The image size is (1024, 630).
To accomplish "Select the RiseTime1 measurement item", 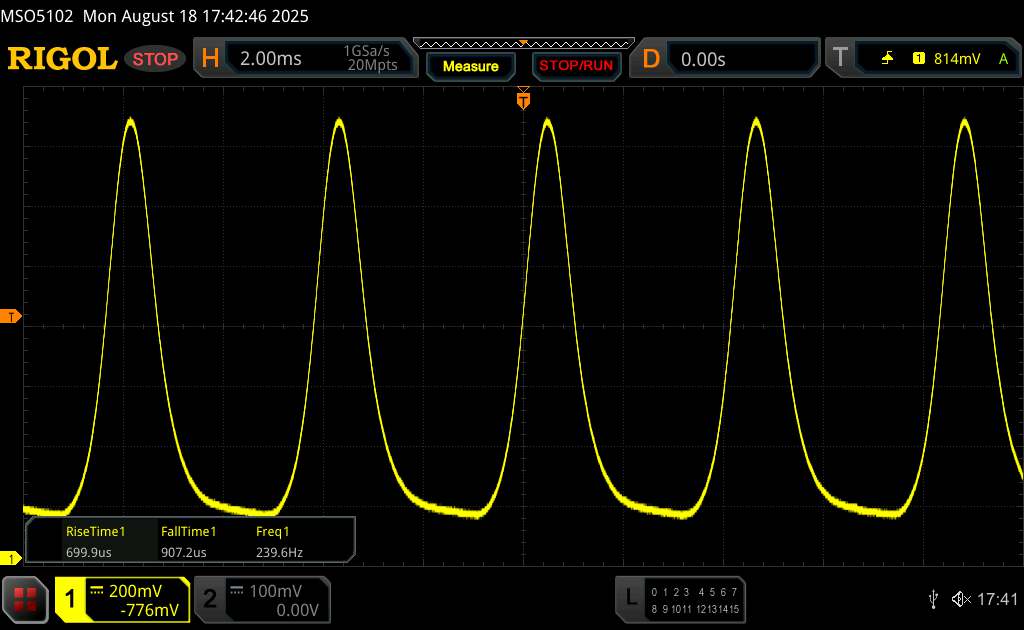I will coord(95,541).
